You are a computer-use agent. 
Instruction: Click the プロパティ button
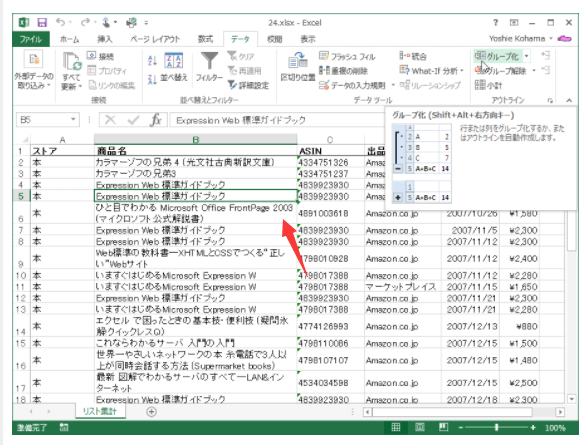pos(107,71)
